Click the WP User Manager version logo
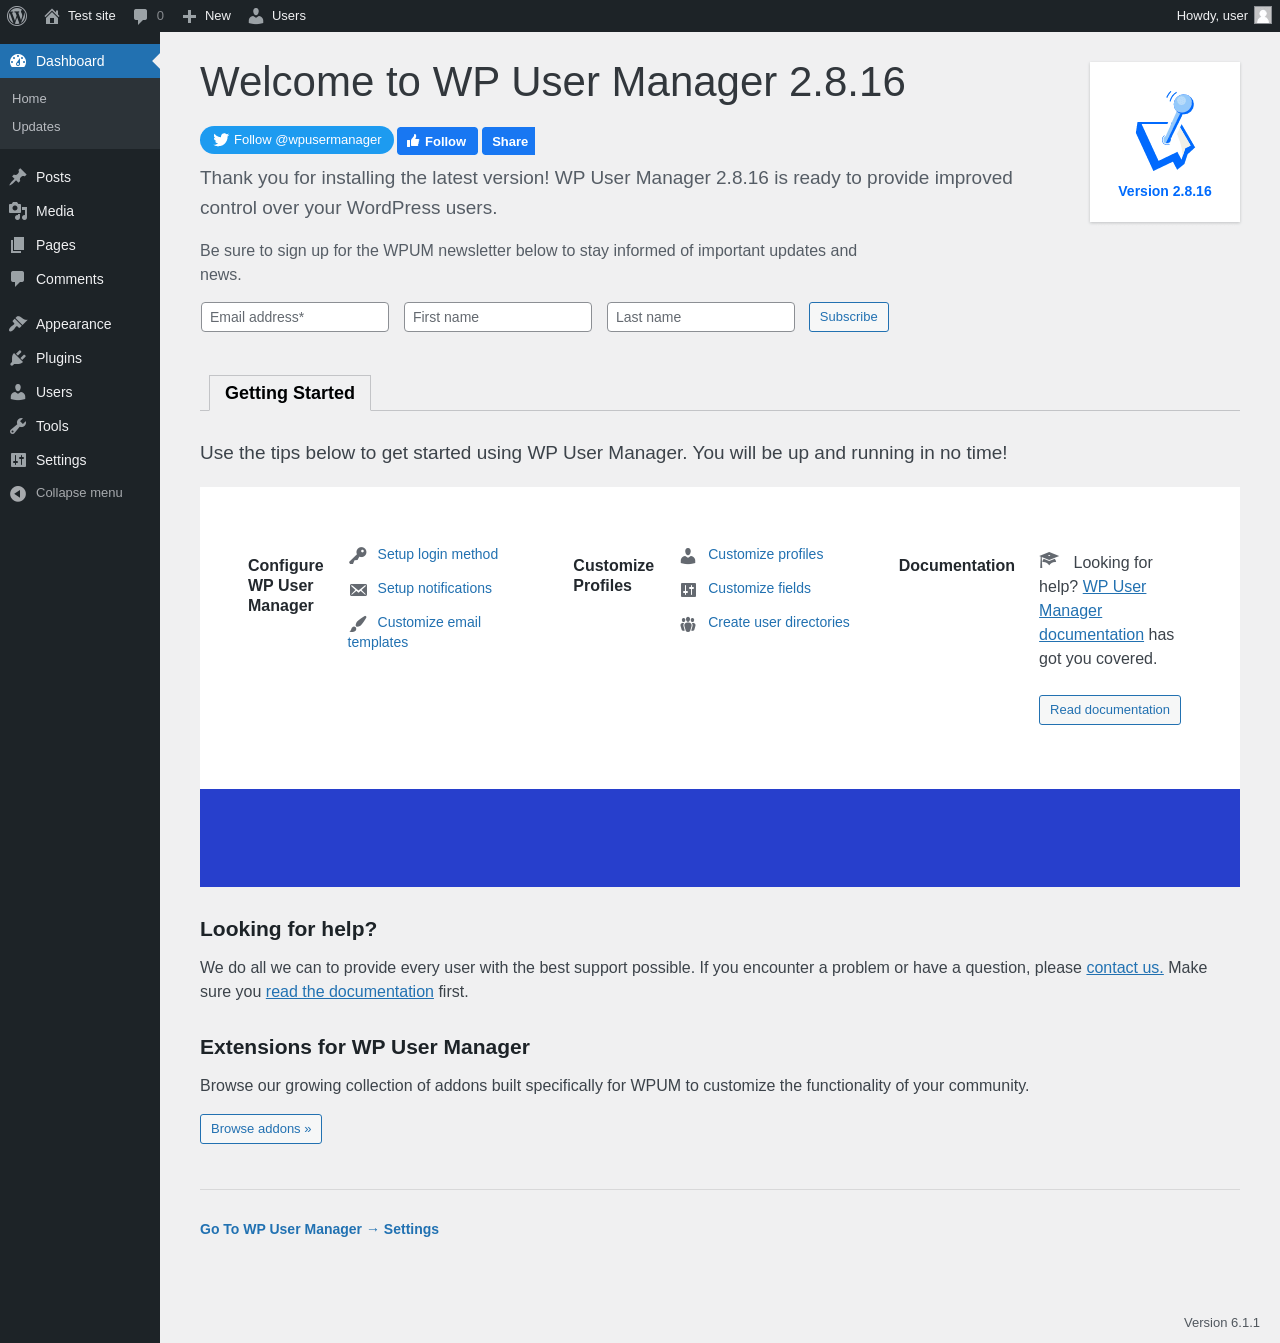The width and height of the screenshot is (1280, 1343). click(1165, 131)
